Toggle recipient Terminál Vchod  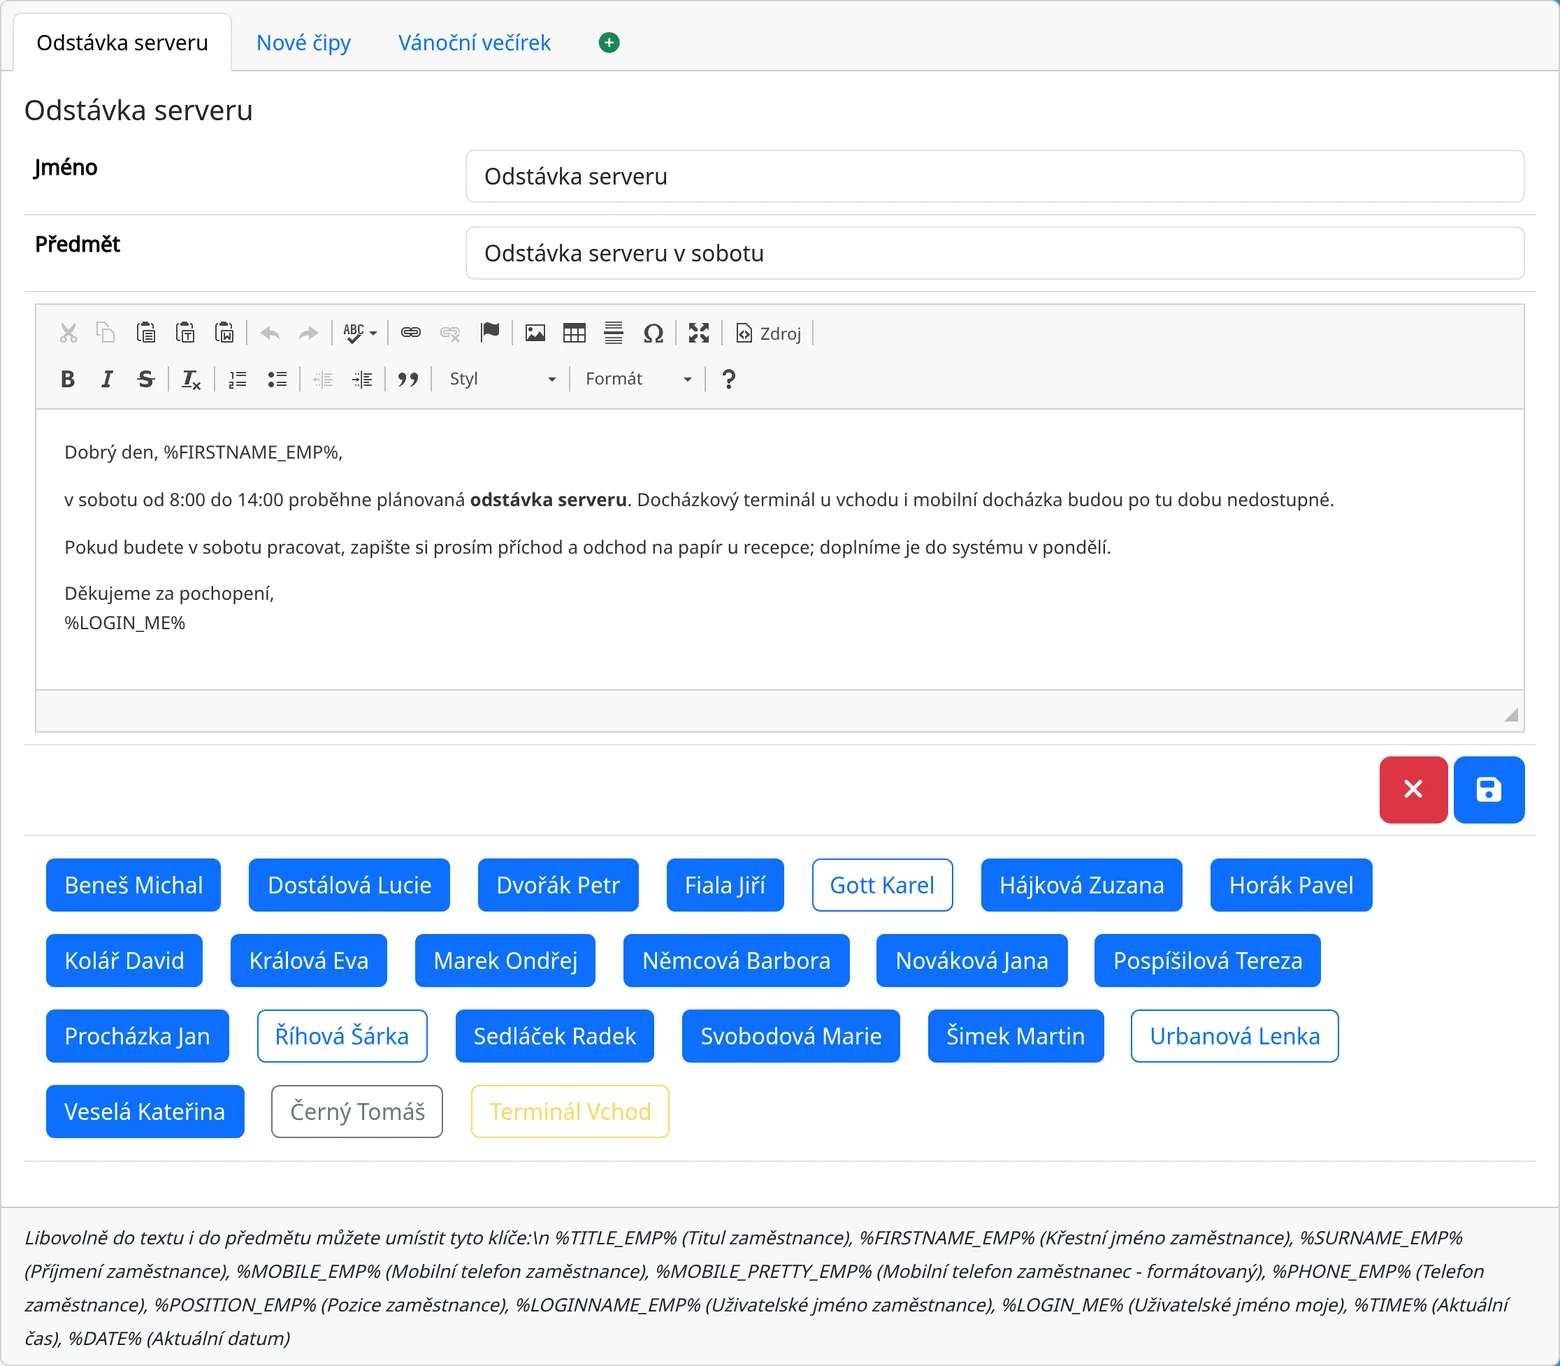click(570, 1112)
